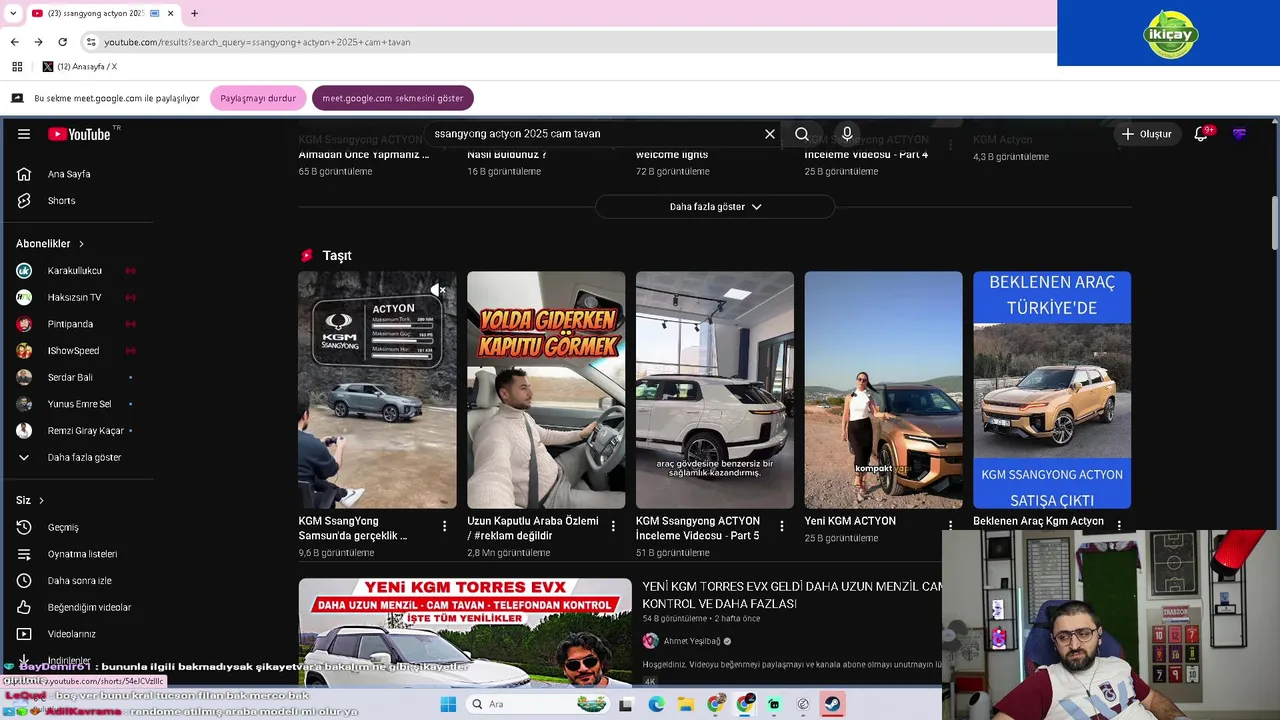Open the tab search dropdown arrow
Image resolution: width=1280 pixels, height=720 pixels.
[x=12, y=13]
